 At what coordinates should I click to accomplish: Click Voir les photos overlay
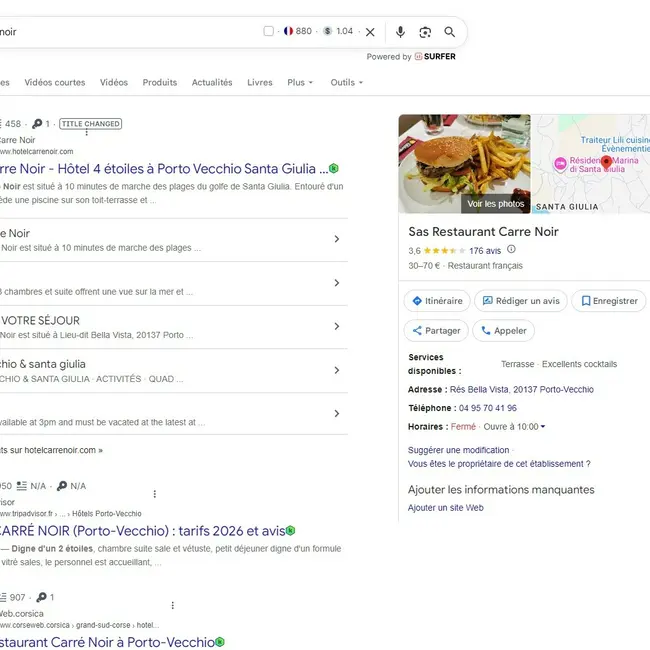(496, 204)
